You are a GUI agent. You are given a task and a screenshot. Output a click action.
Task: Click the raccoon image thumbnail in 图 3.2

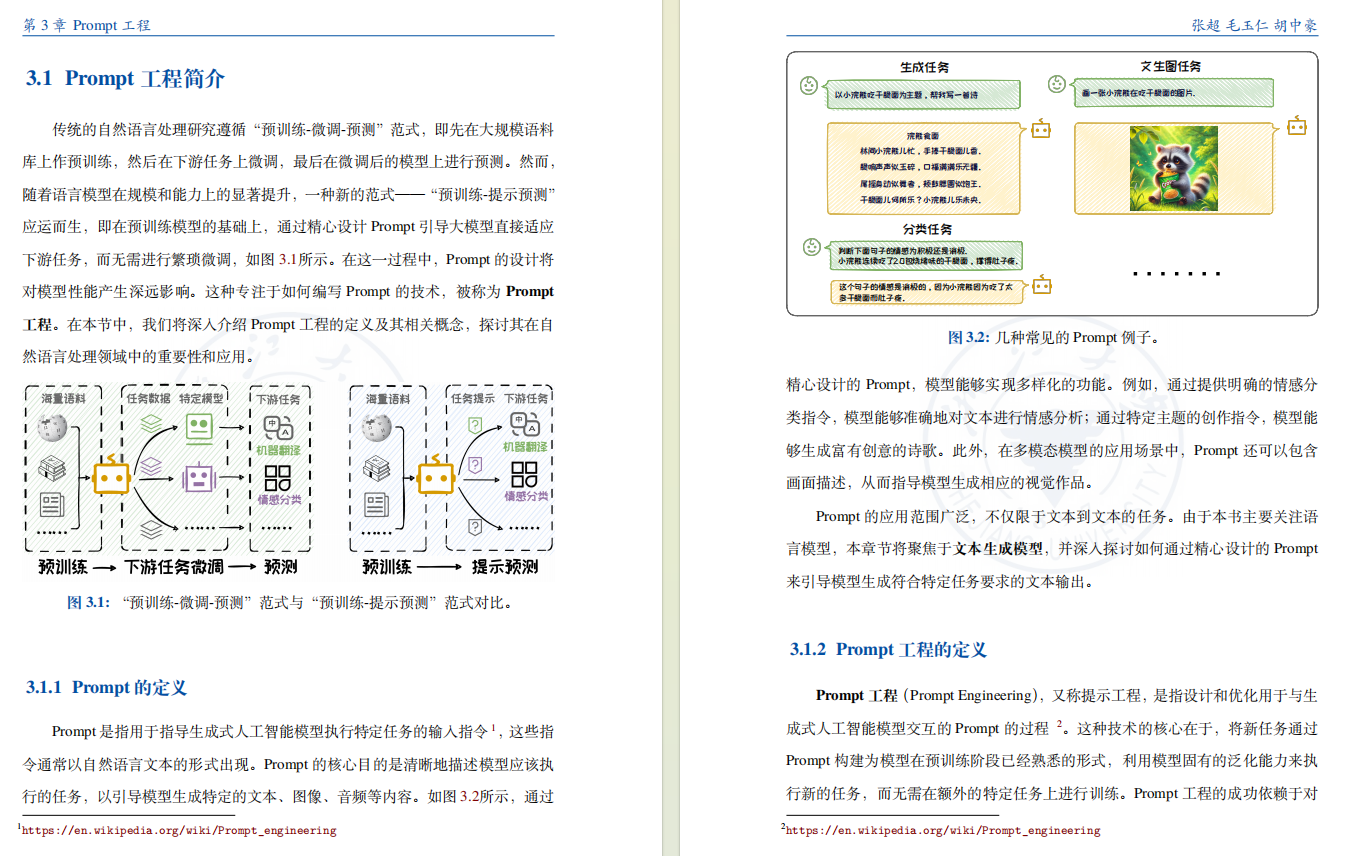pos(1173,170)
